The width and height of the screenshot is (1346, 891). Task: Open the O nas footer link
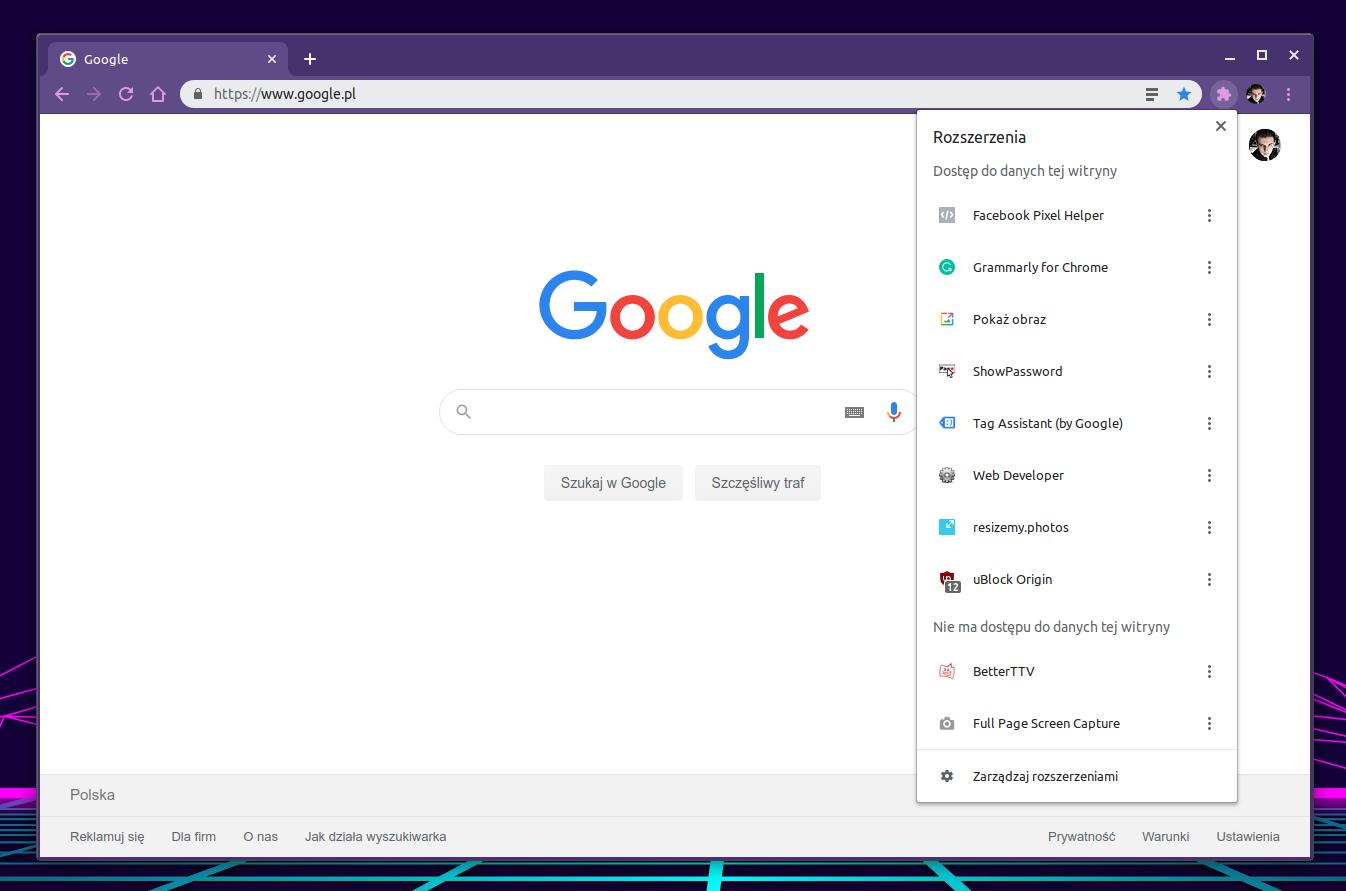click(x=261, y=836)
